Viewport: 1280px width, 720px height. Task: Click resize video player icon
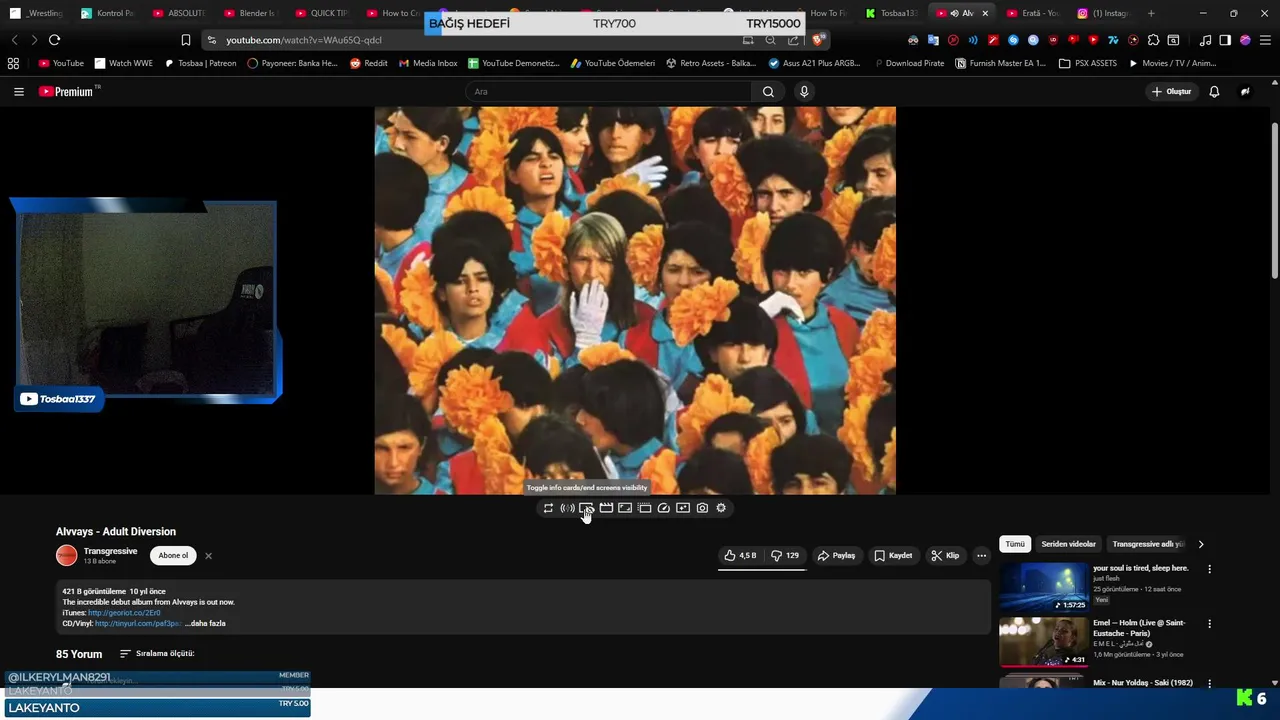coord(625,508)
